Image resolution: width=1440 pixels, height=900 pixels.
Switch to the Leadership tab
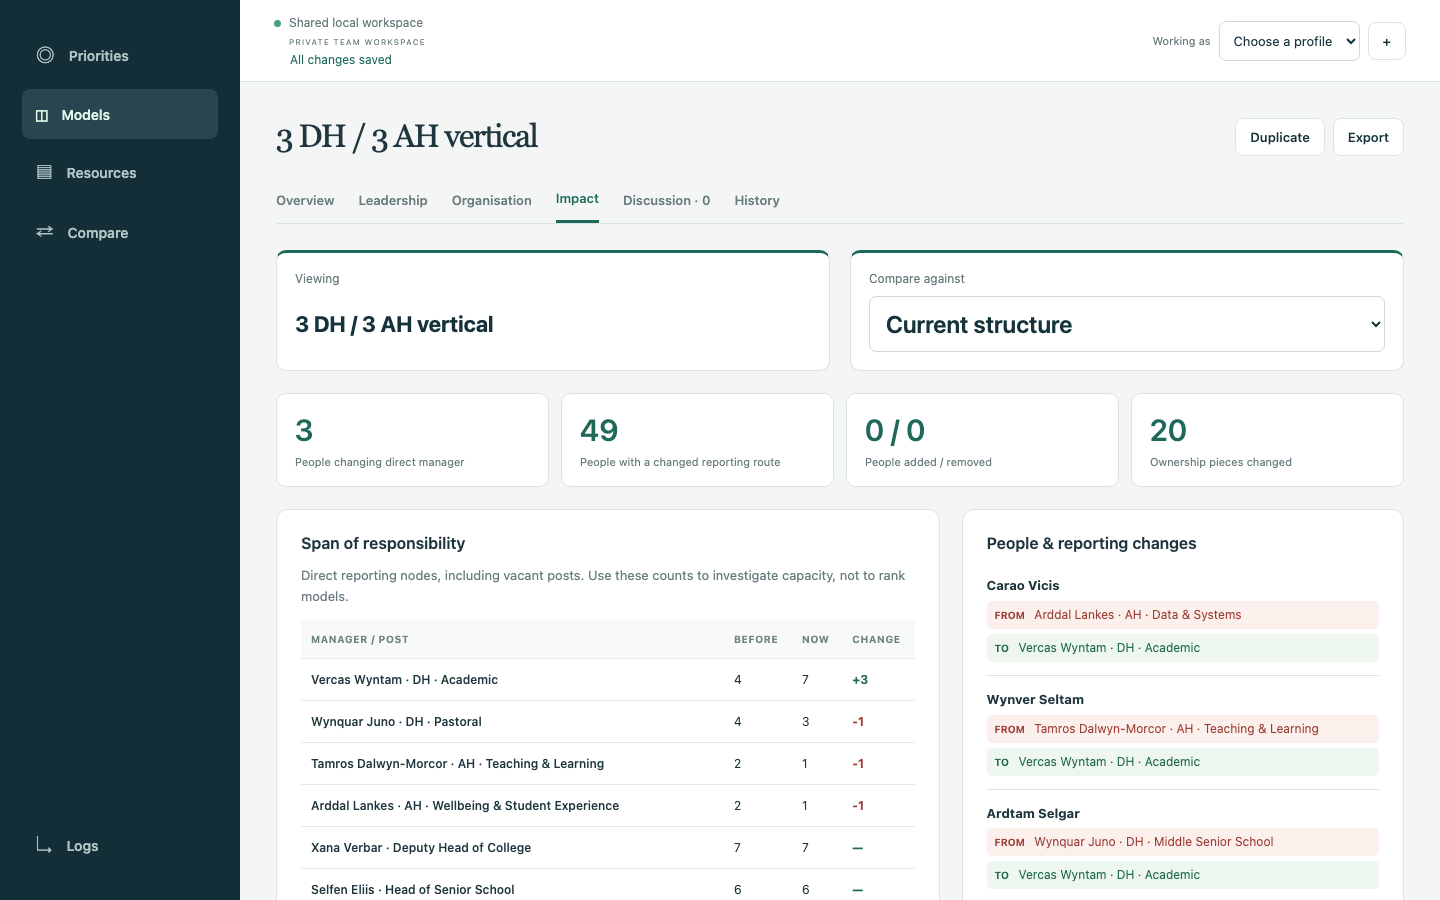[393, 200]
